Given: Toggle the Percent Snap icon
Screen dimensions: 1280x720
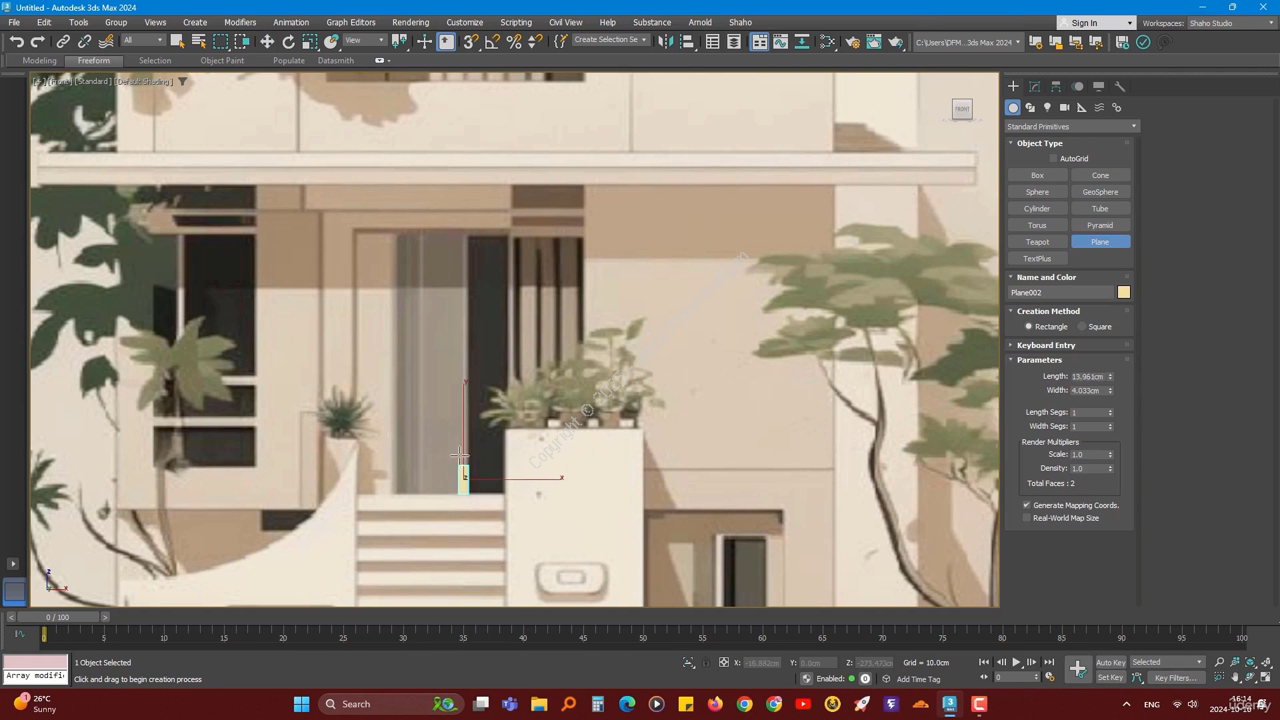Looking at the screenshot, I should tap(514, 42).
